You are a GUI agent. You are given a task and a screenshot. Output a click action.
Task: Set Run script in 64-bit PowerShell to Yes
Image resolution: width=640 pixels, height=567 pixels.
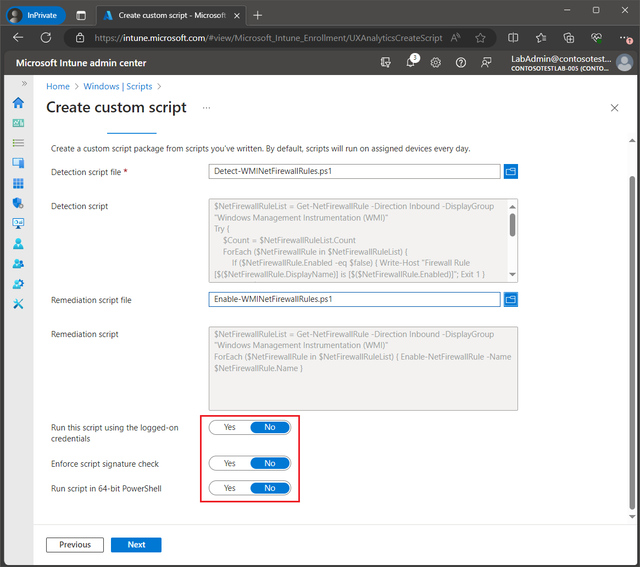[x=229, y=488]
